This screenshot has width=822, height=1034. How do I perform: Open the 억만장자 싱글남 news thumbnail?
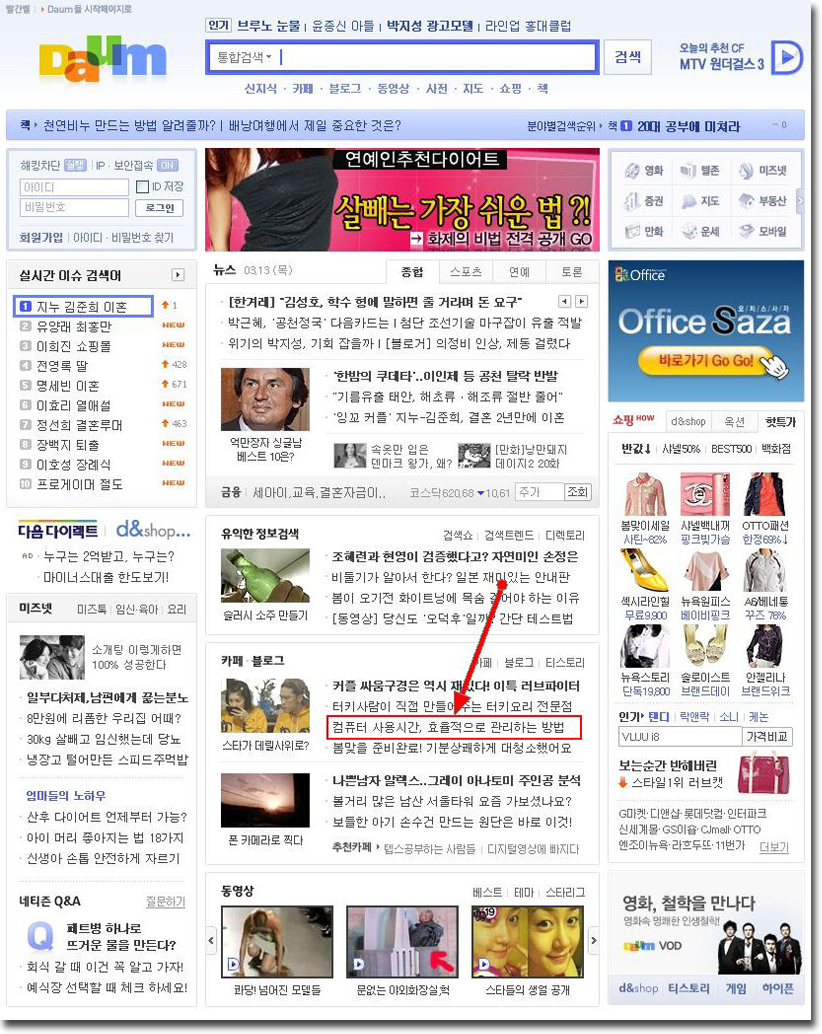click(x=266, y=399)
